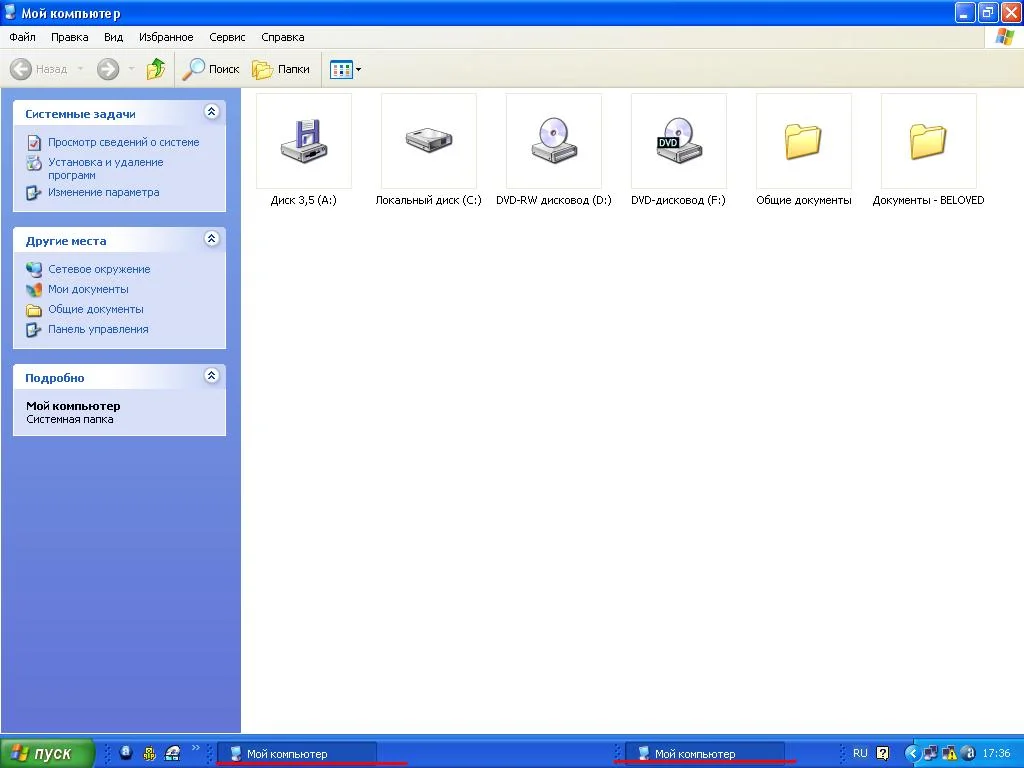This screenshot has width=1024, height=768.
Task: Click Системная папка text in details
Action: click(70, 419)
